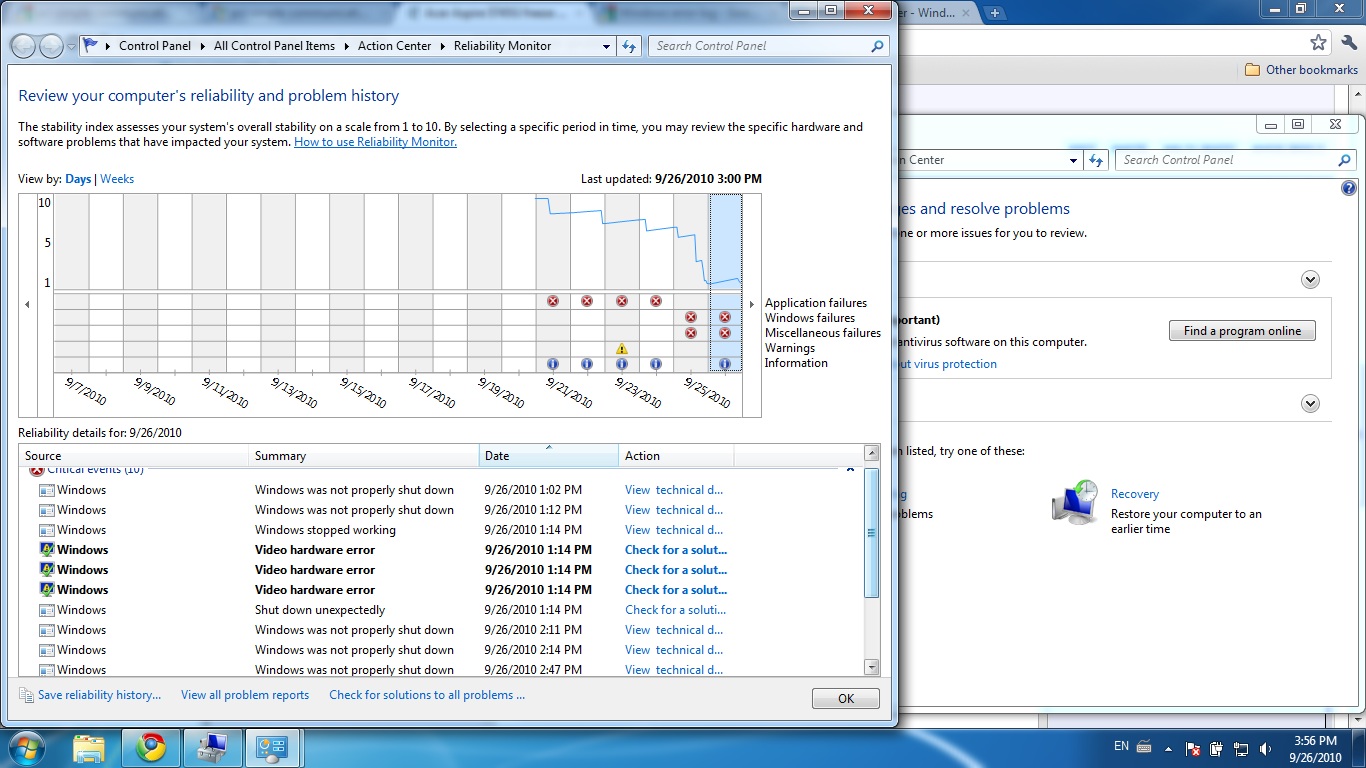Click the Application failures icon for 9/21/2010

pyautogui.click(x=553, y=301)
